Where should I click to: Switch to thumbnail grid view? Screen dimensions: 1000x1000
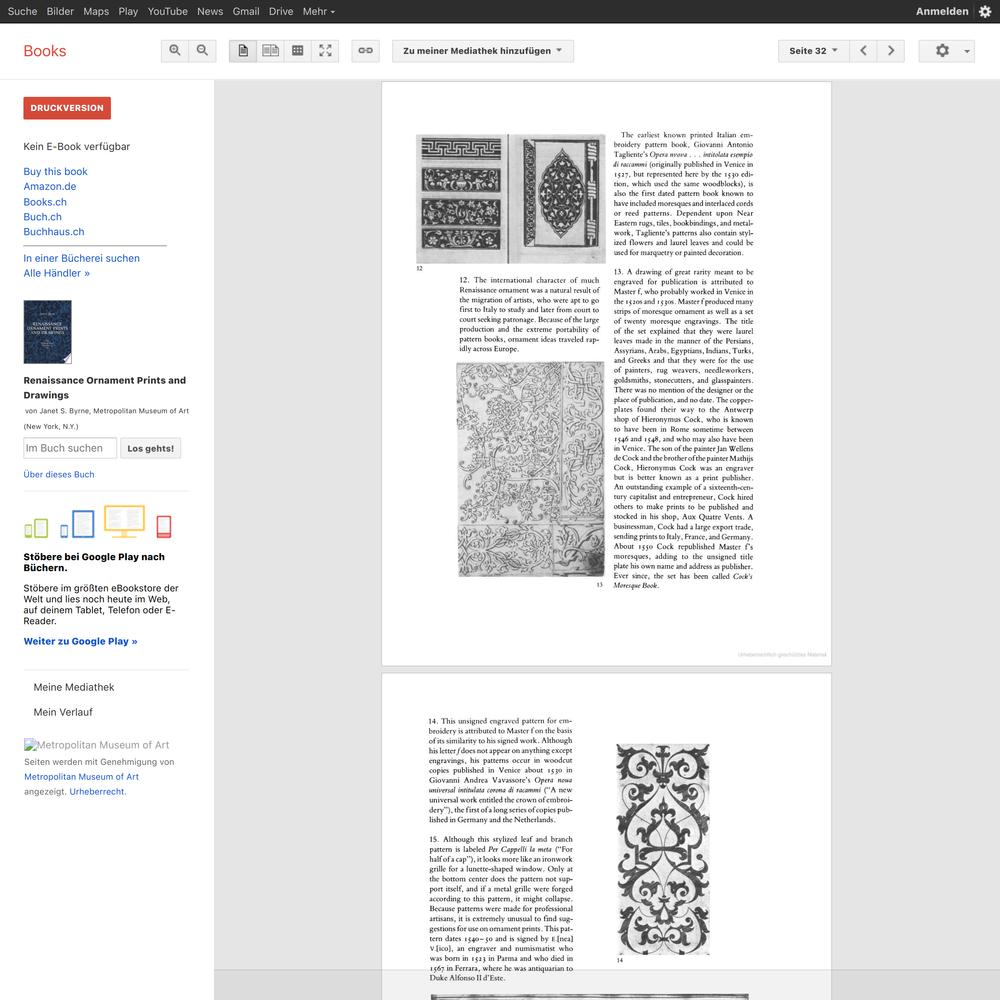coord(298,51)
